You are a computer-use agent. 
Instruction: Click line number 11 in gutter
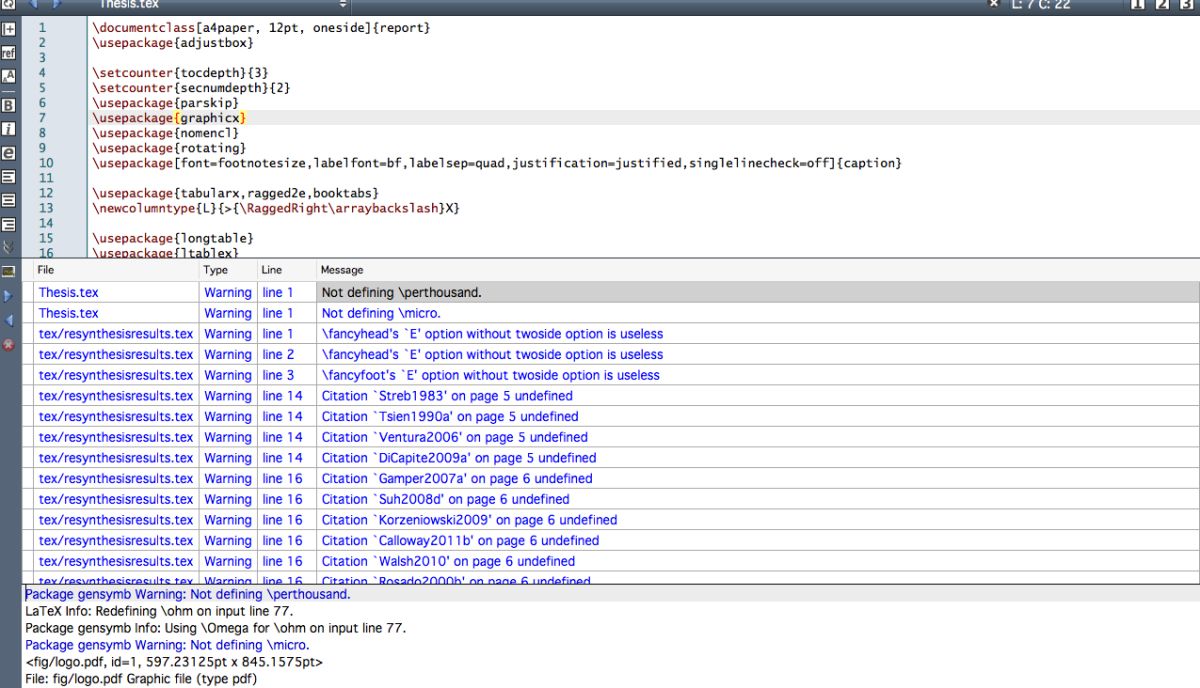[x=46, y=178]
